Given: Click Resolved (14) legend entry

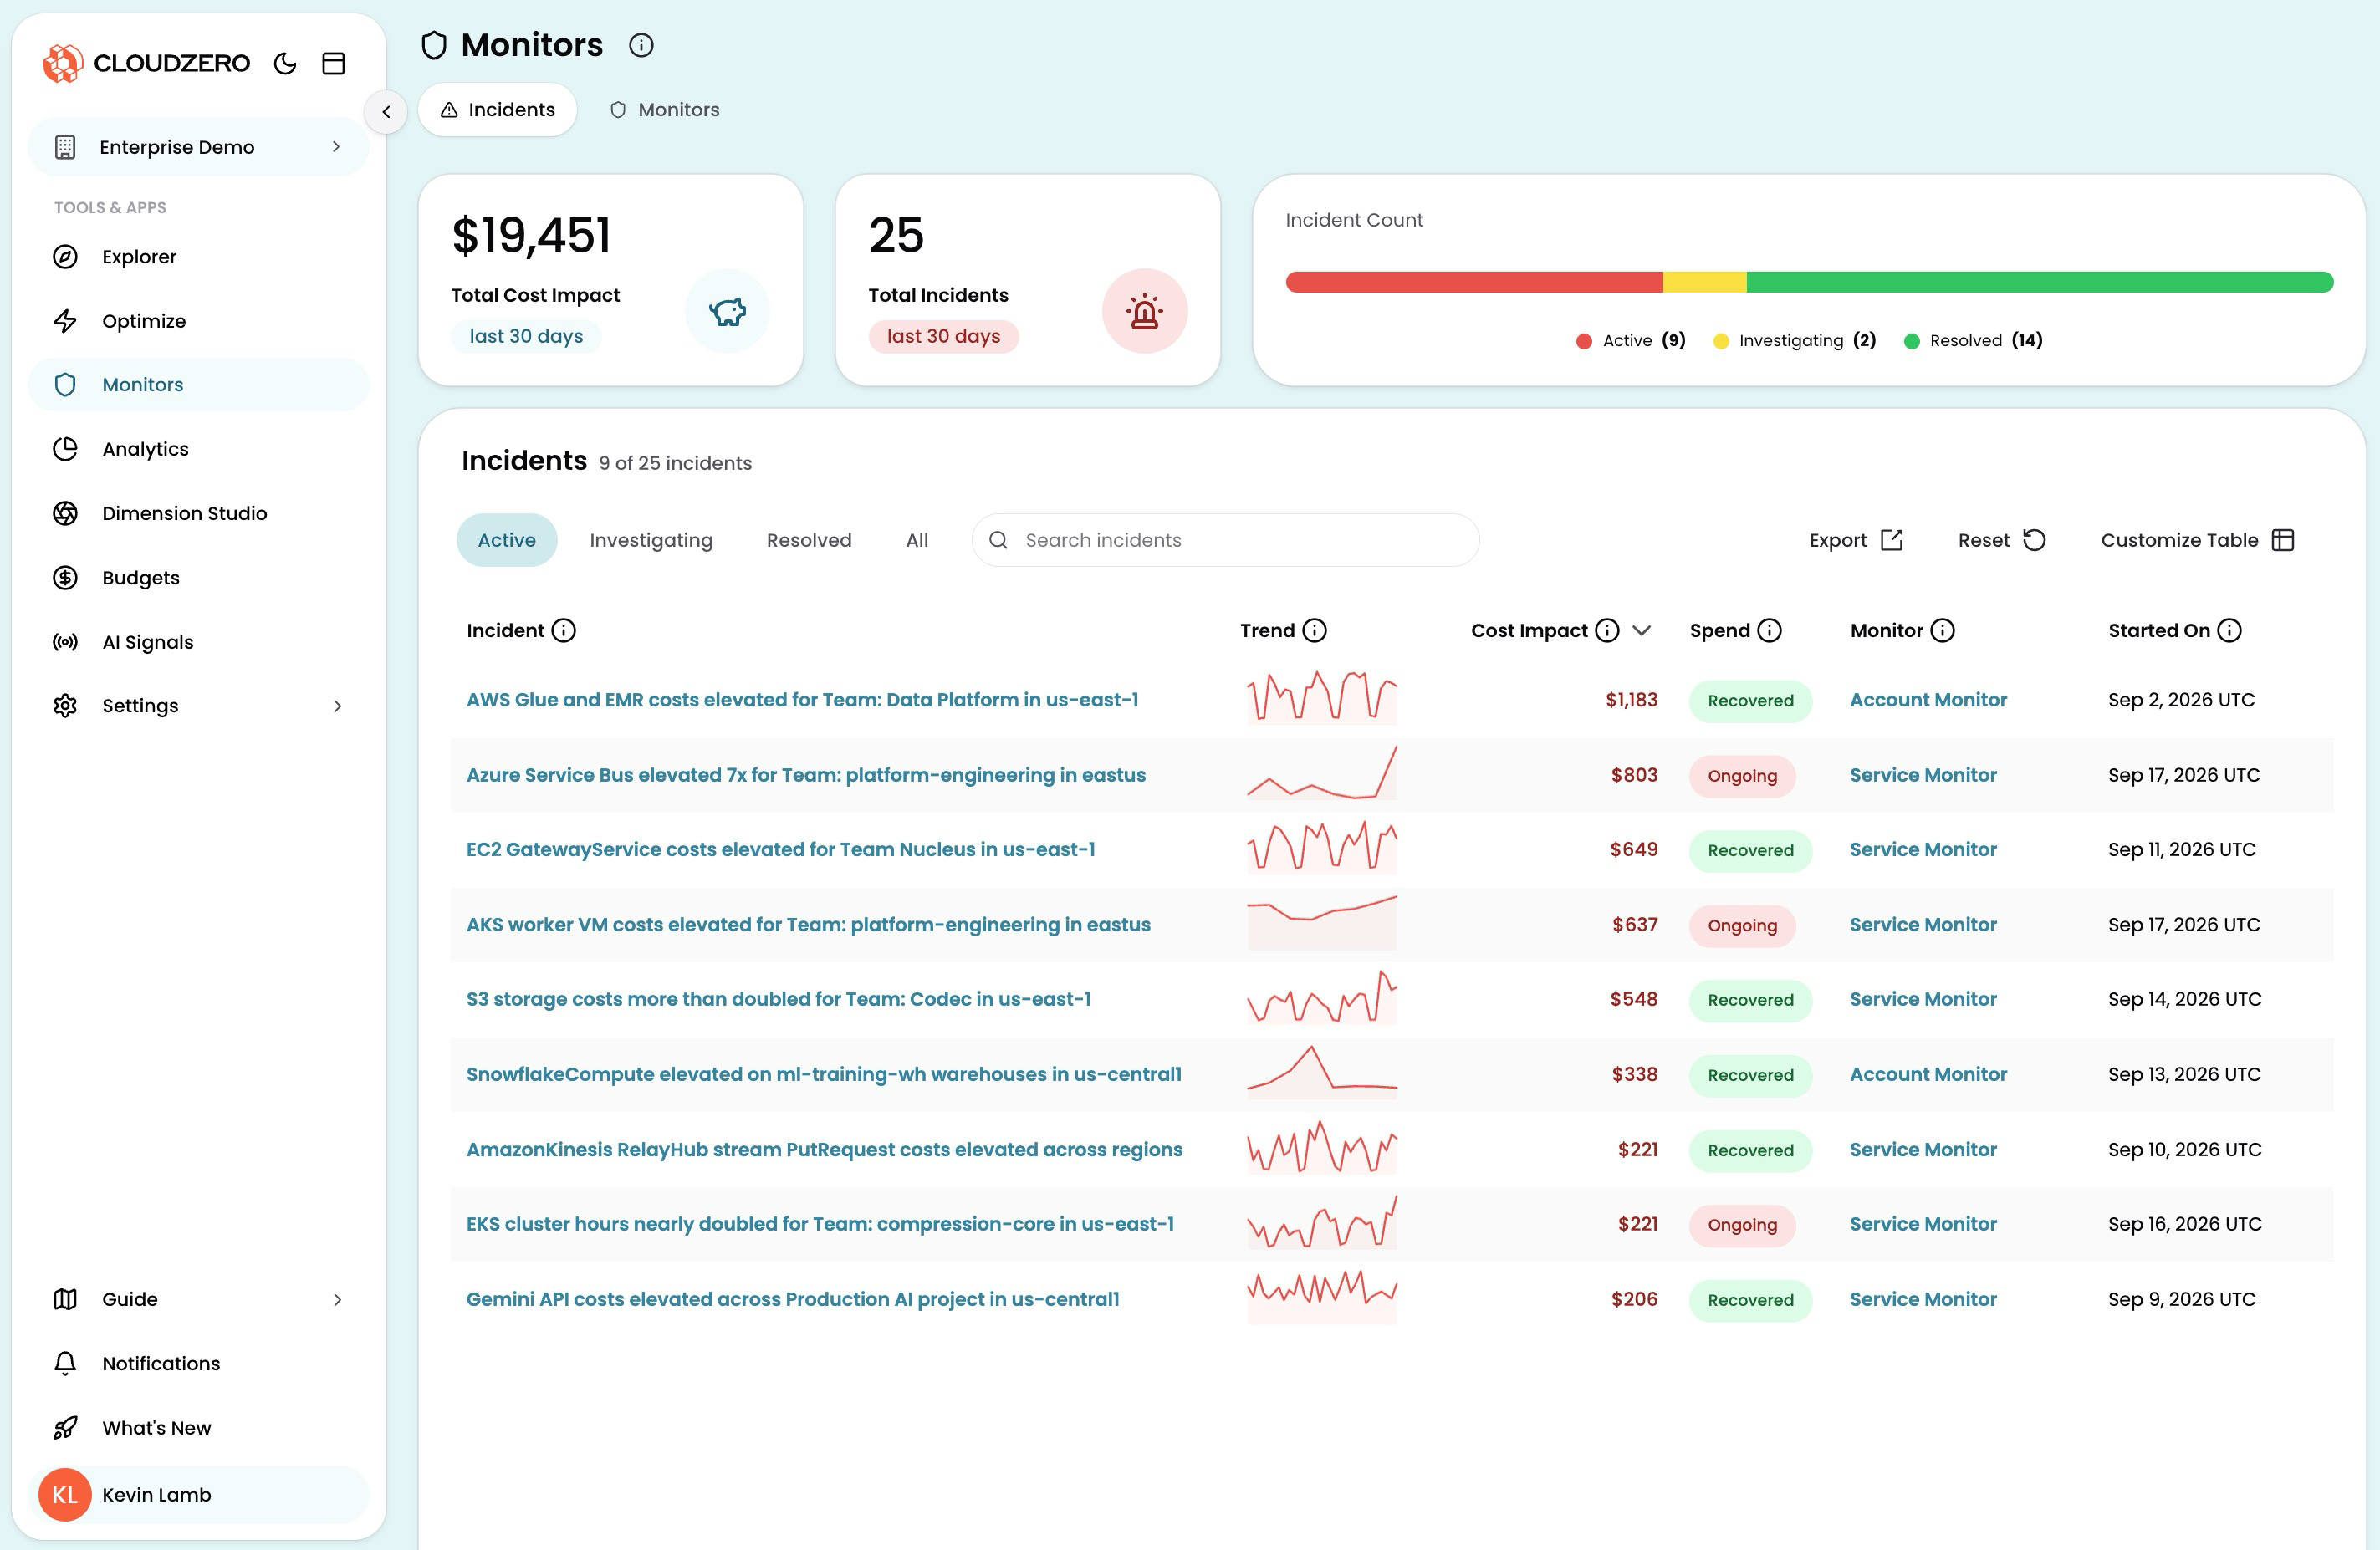Looking at the screenshot, I should pos(1973,341).
